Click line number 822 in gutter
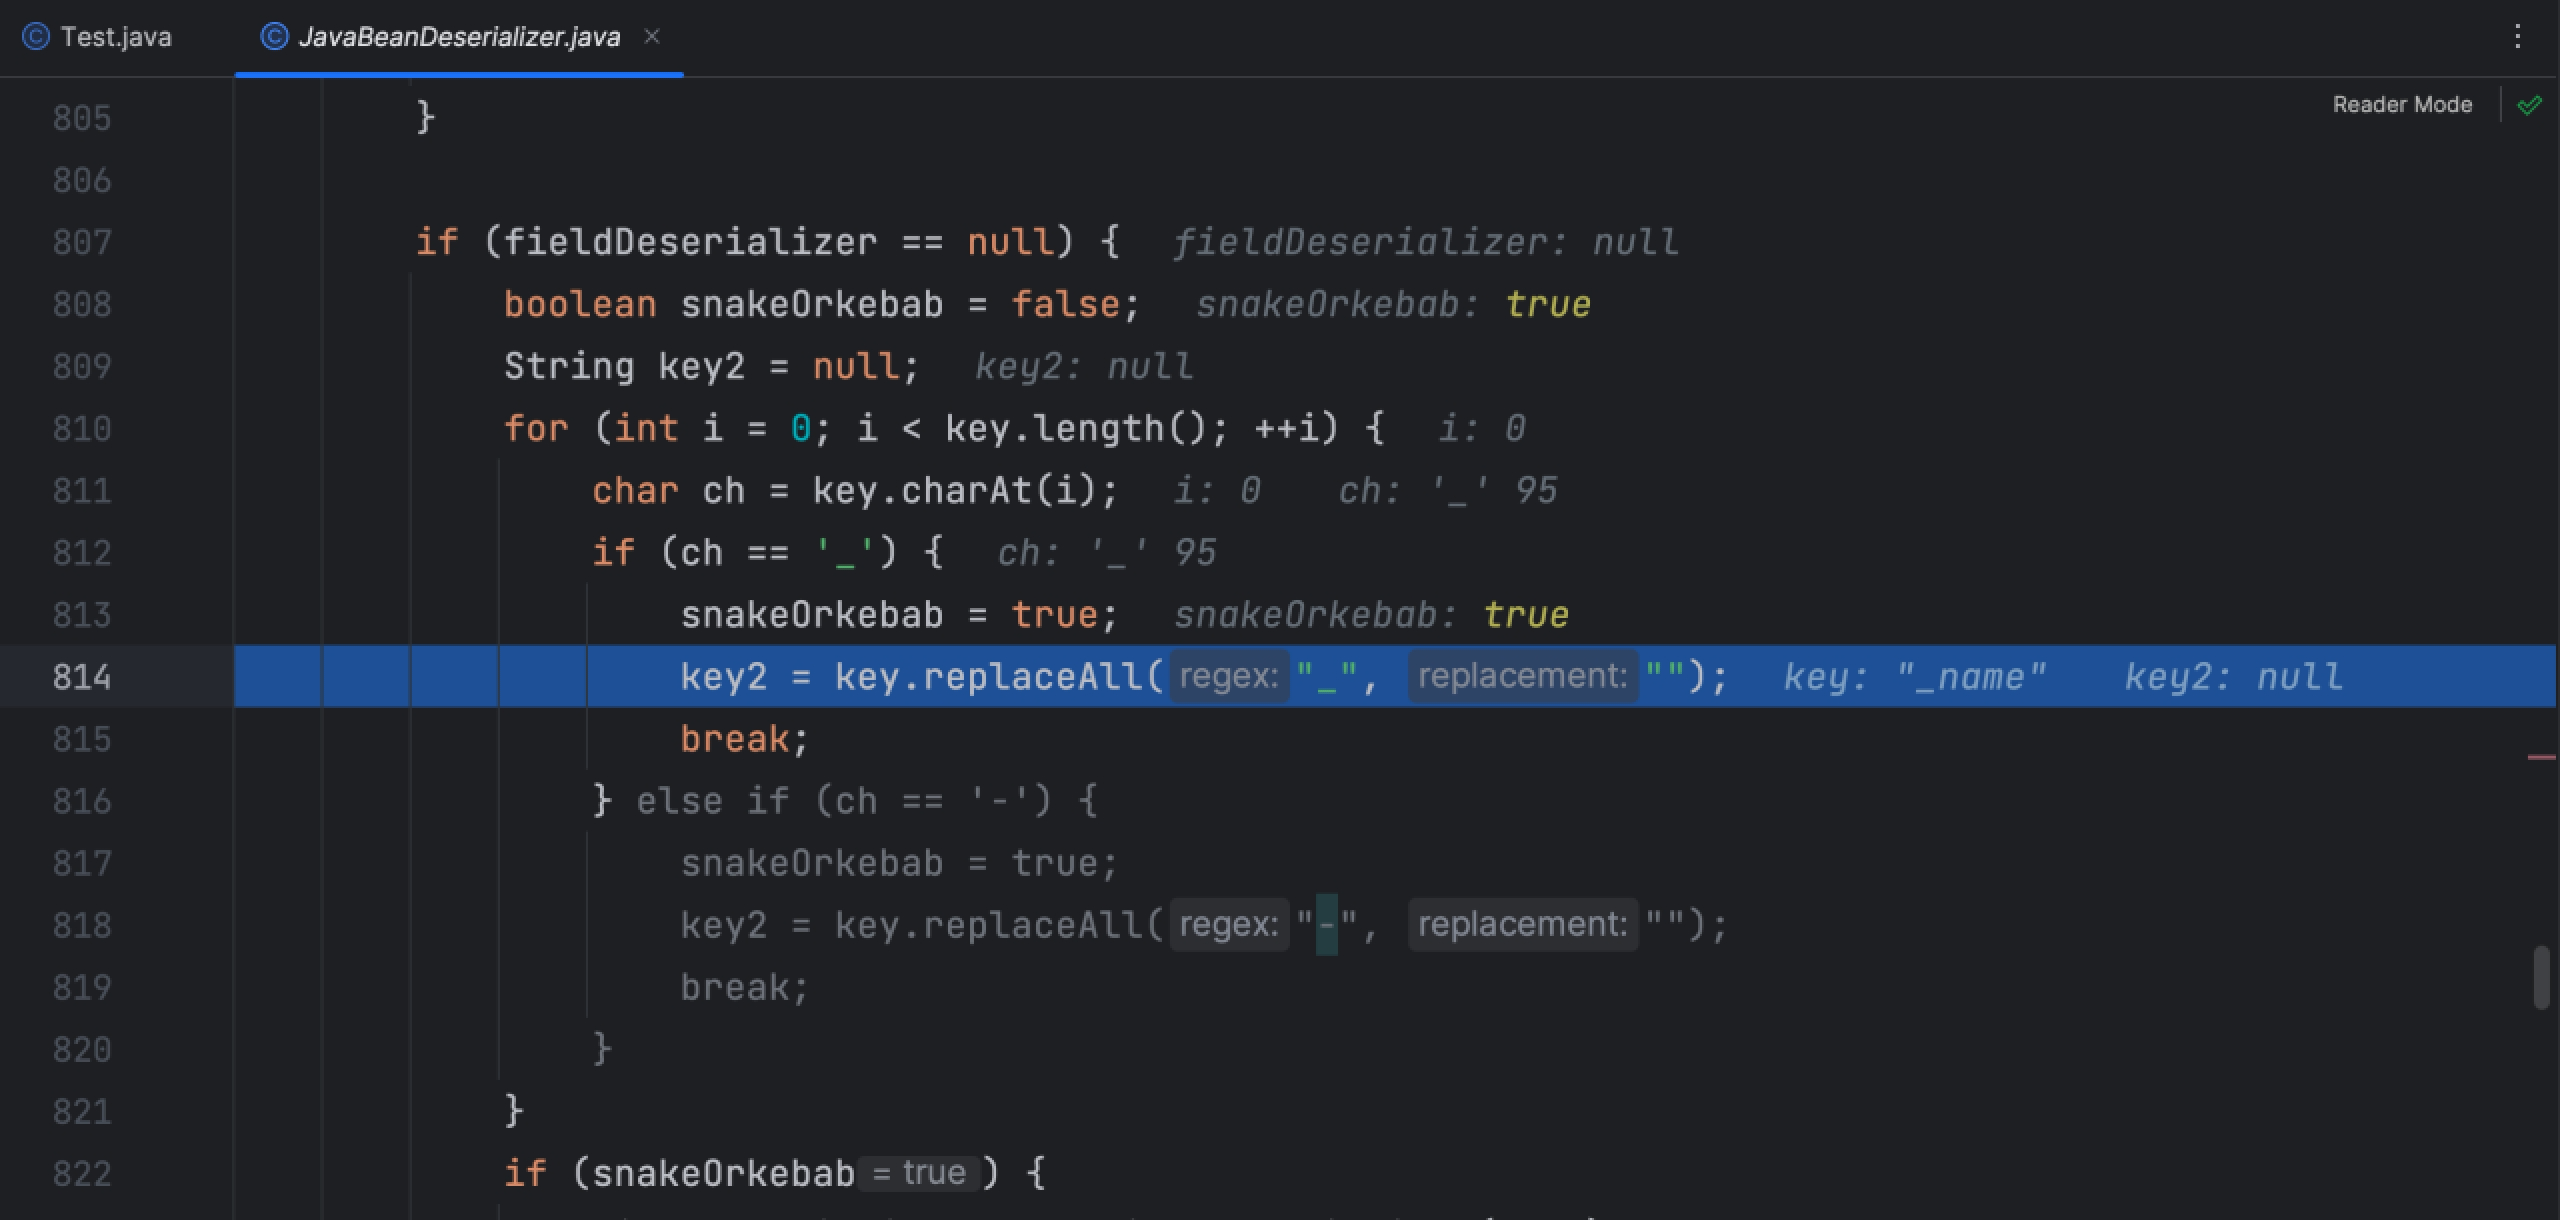The width and height of the screenshot is (2560, 1220). click(82, 1173)
